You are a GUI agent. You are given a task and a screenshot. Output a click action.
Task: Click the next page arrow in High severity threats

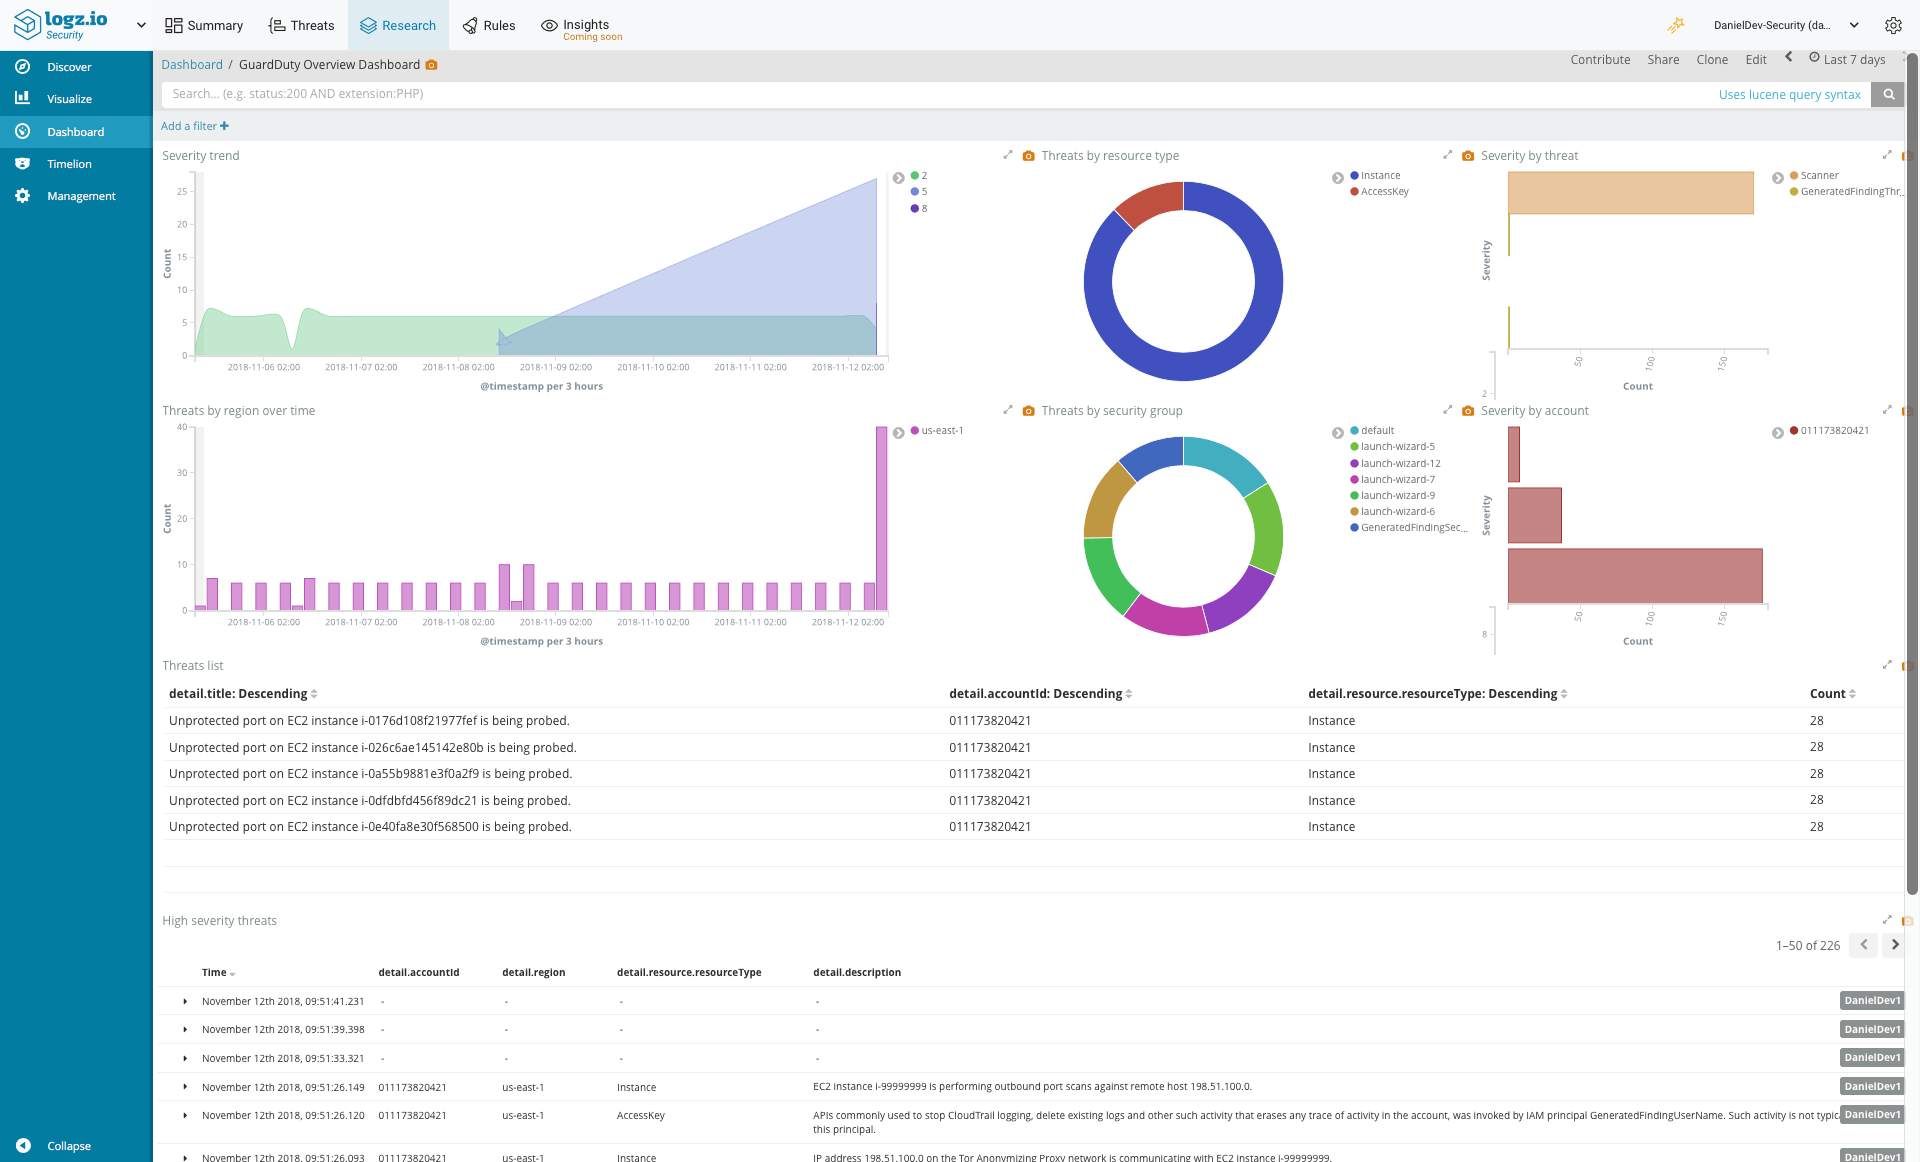pyautogui.click(x=1894, y=944)
